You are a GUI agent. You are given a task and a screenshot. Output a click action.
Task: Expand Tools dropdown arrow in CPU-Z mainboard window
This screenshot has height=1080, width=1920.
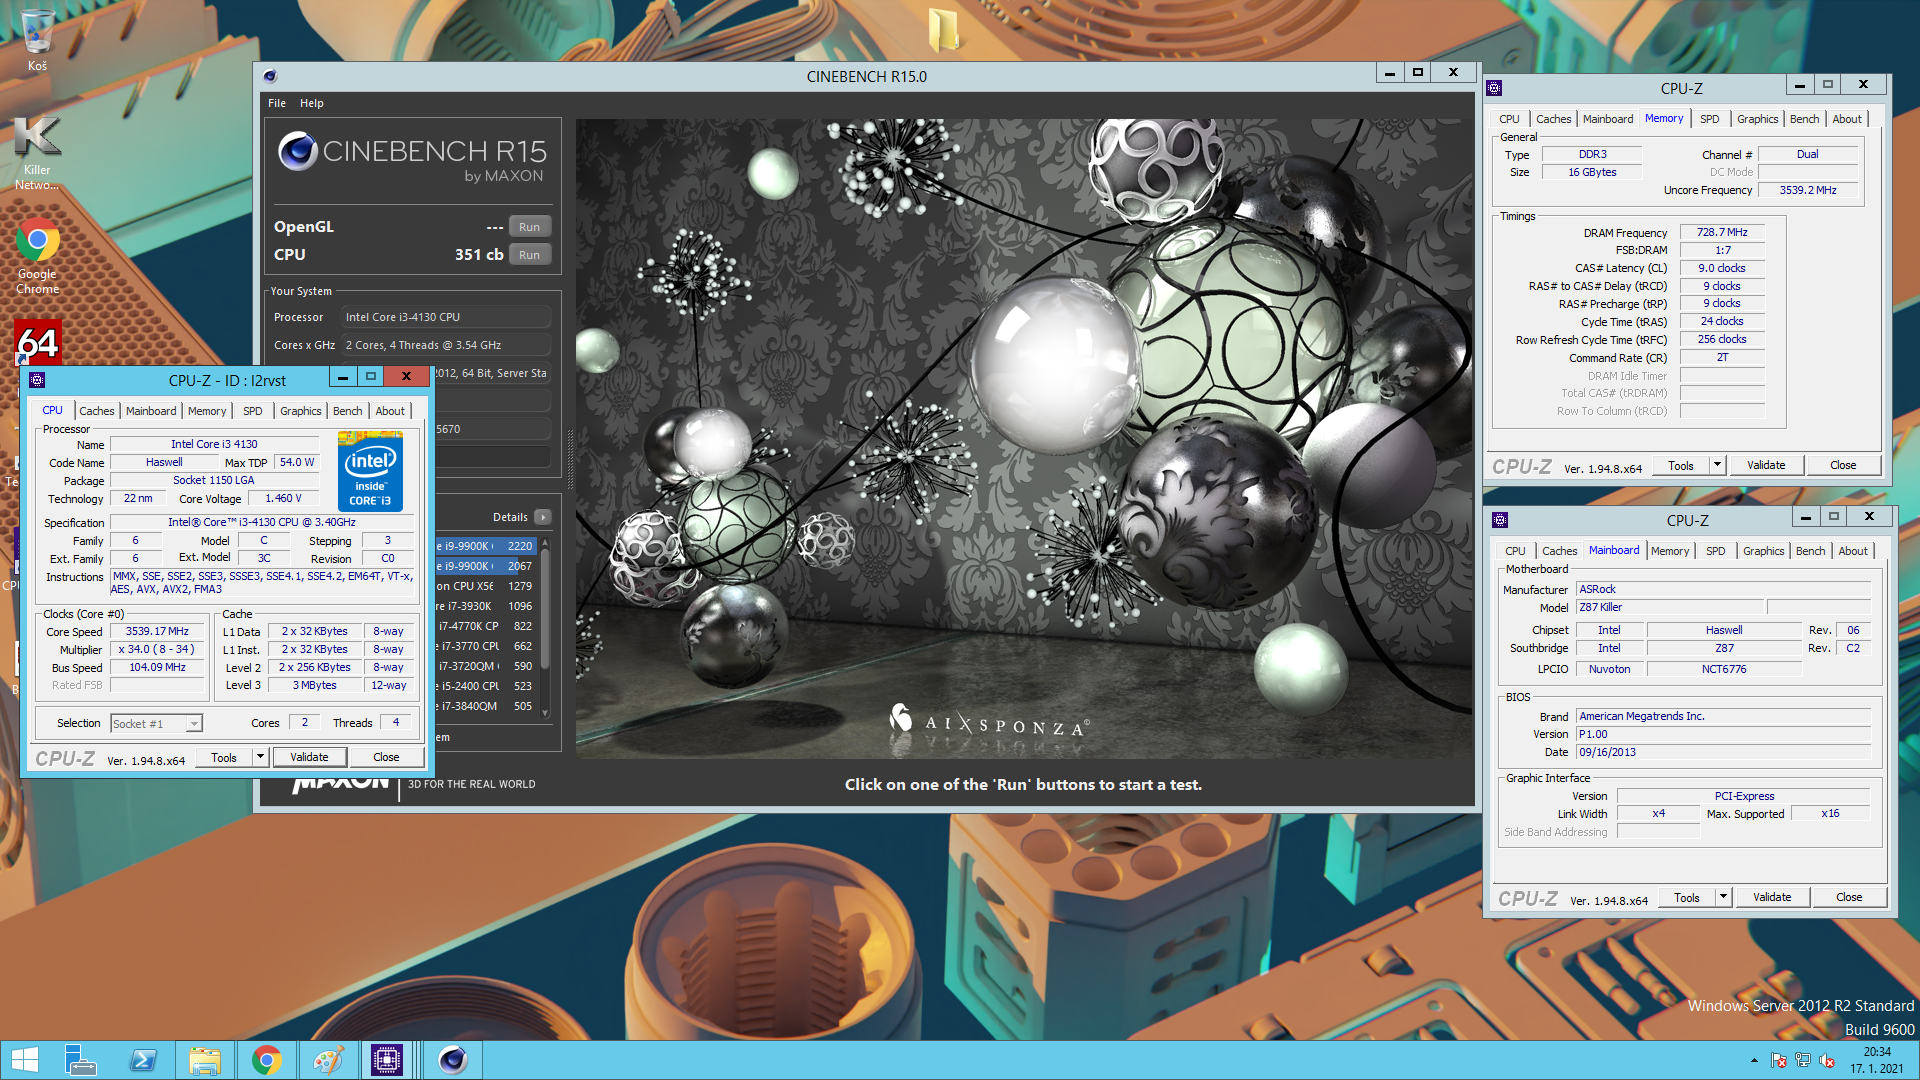1723,897
